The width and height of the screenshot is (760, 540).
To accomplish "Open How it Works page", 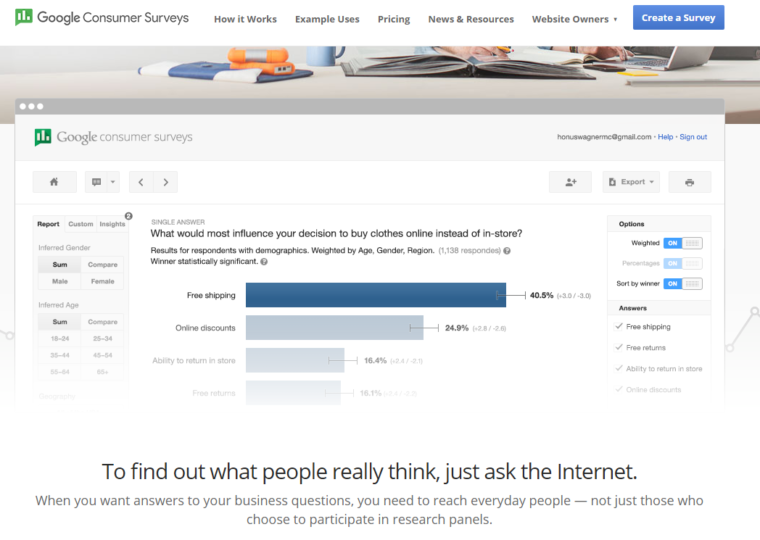I will [245, 19].
